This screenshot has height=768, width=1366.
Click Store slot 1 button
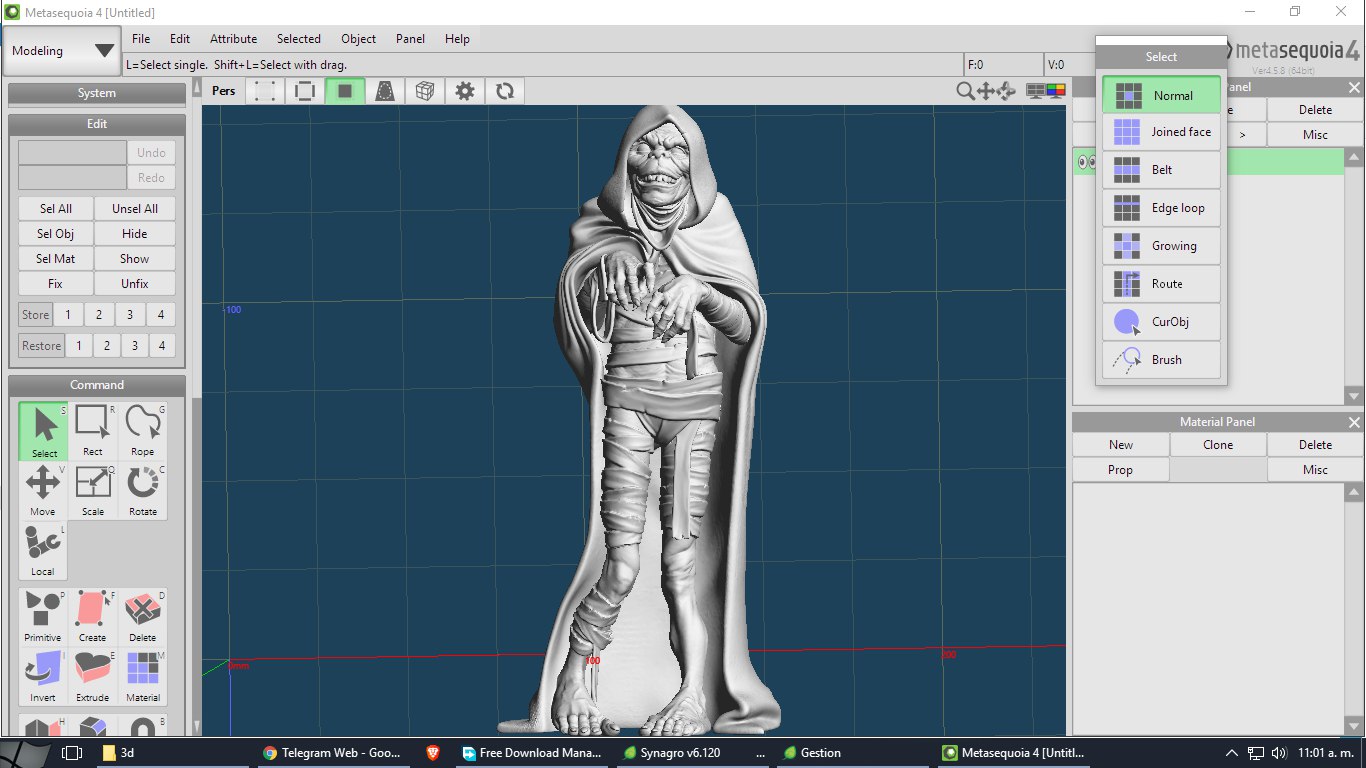pos(68,315)
